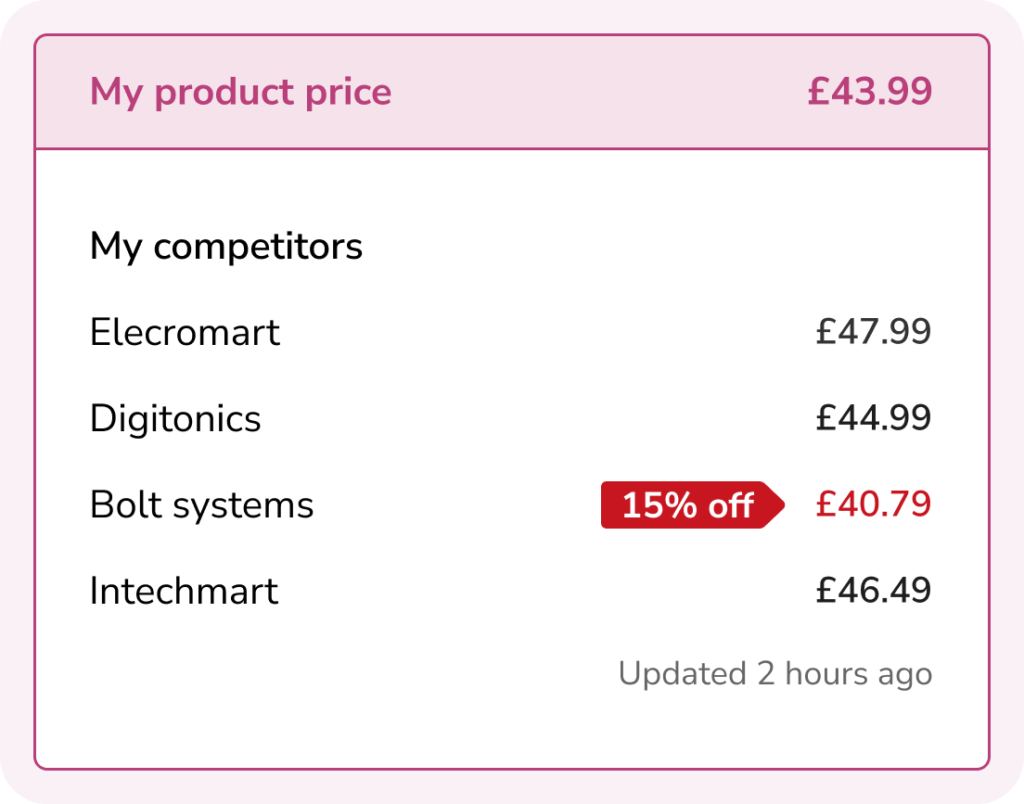1024x804 pixels.
Task: Open the Elecromart competitor entry
Action: [185, 332]
